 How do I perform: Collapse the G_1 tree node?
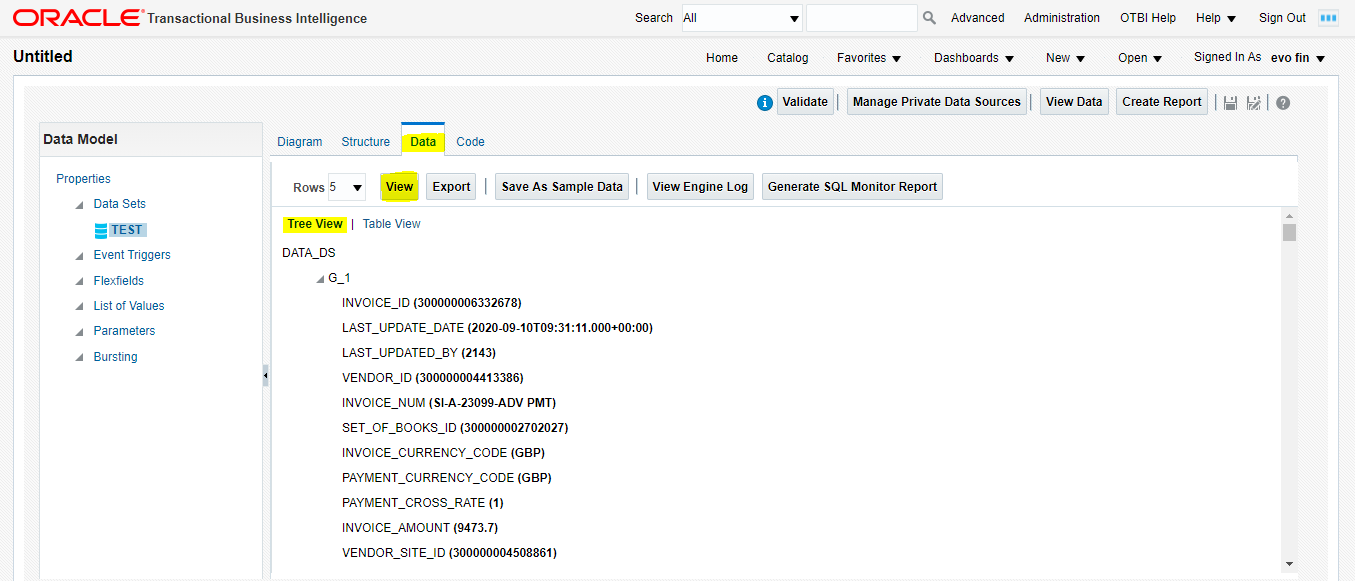point(320,277)
